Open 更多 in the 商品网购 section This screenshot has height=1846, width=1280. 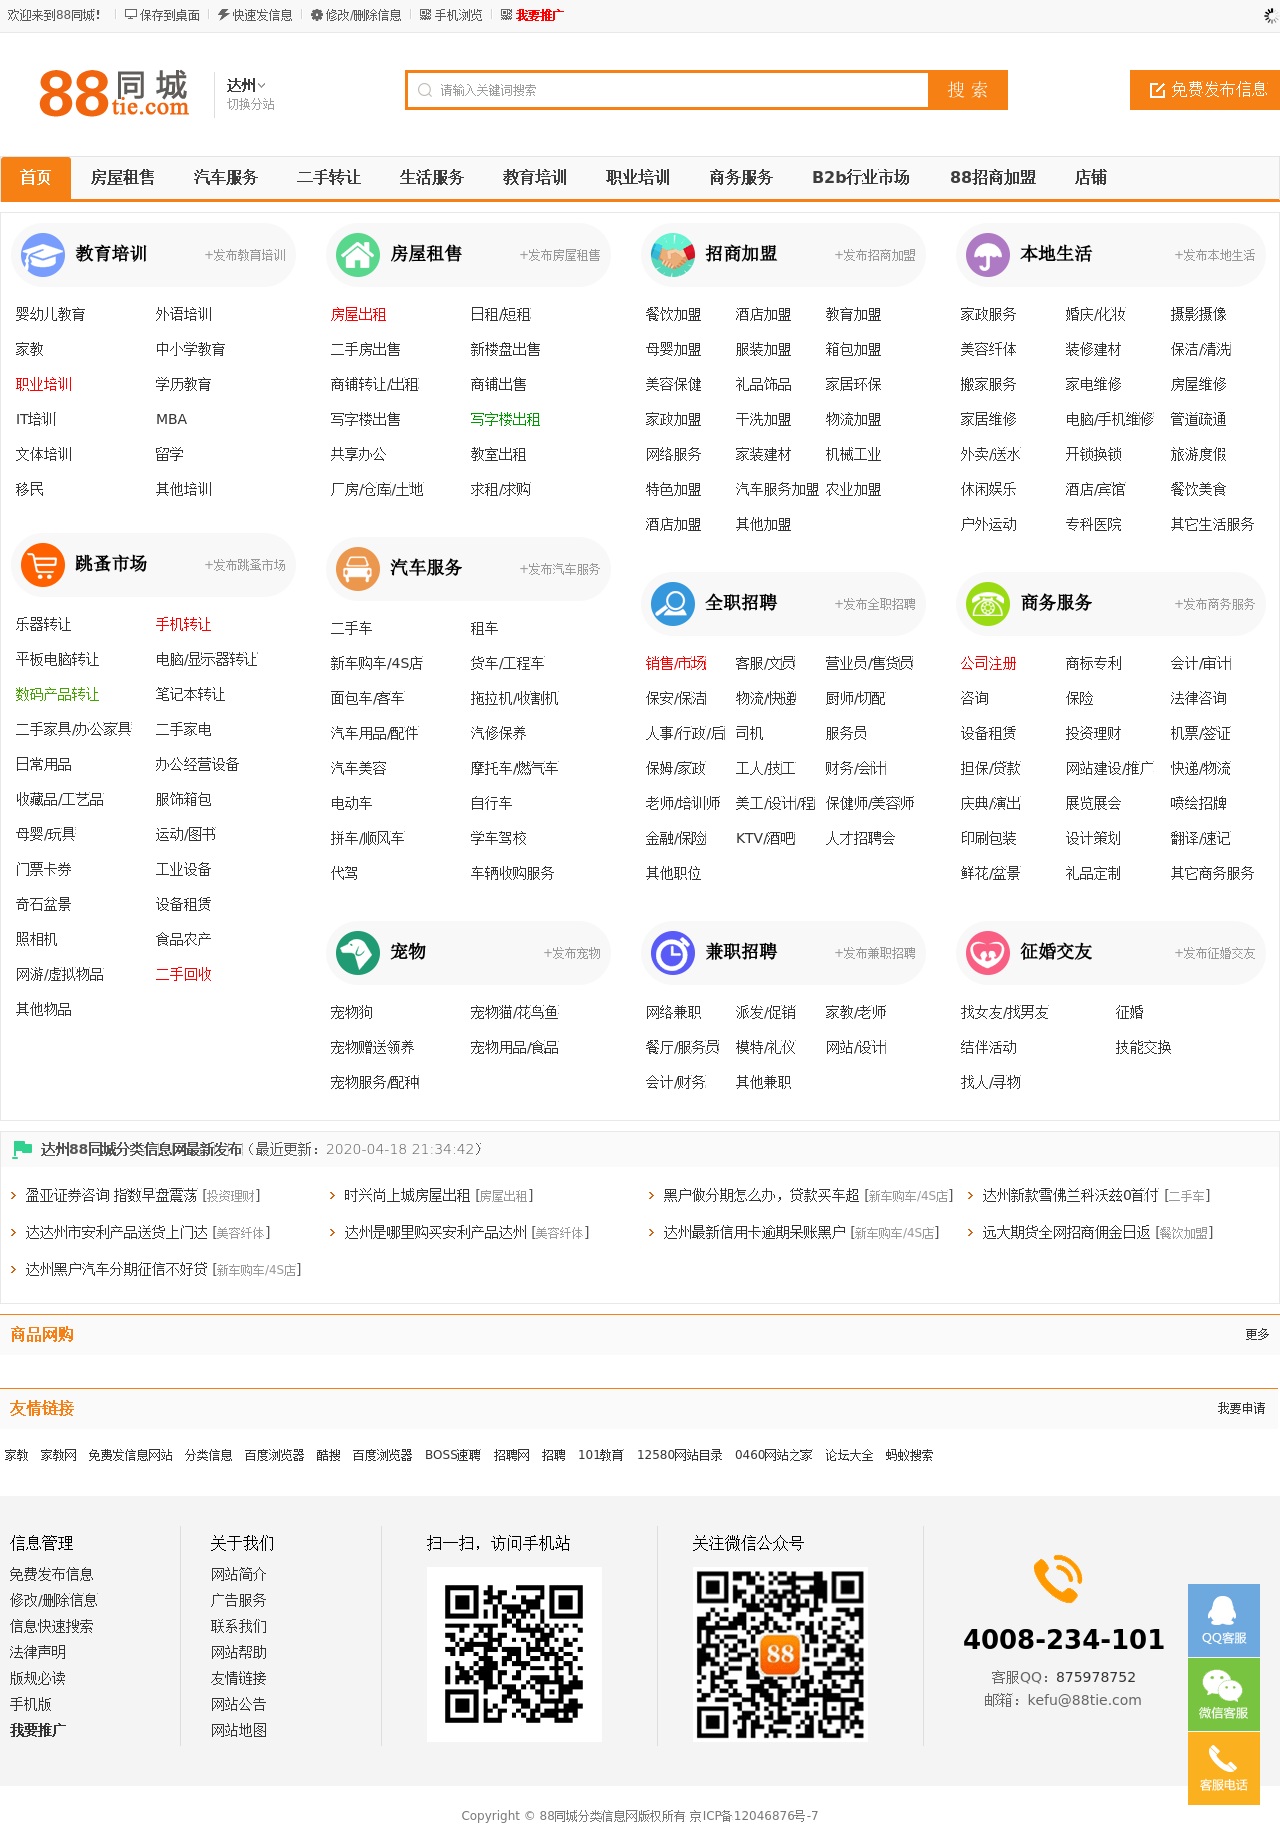[x=1257, y=1335]
